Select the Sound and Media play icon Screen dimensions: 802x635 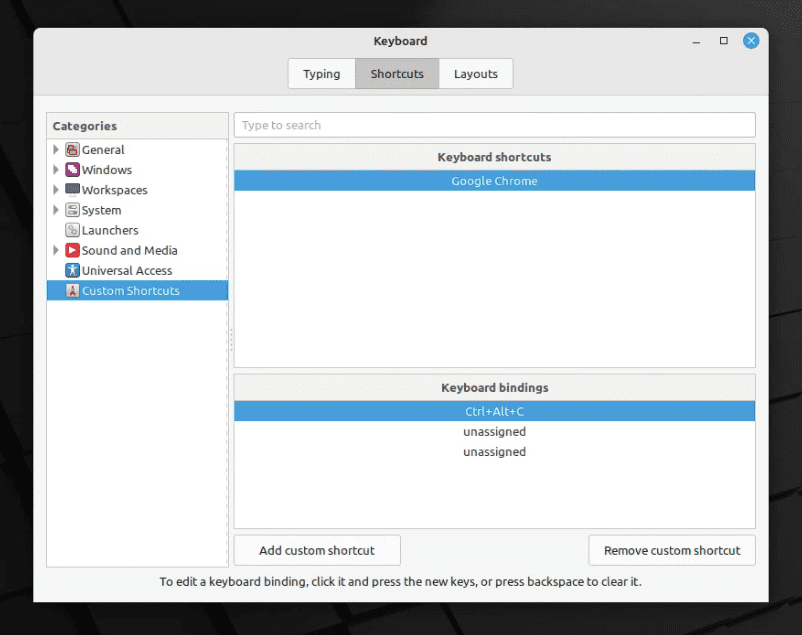pyautogui.click(x=70, y=250)
